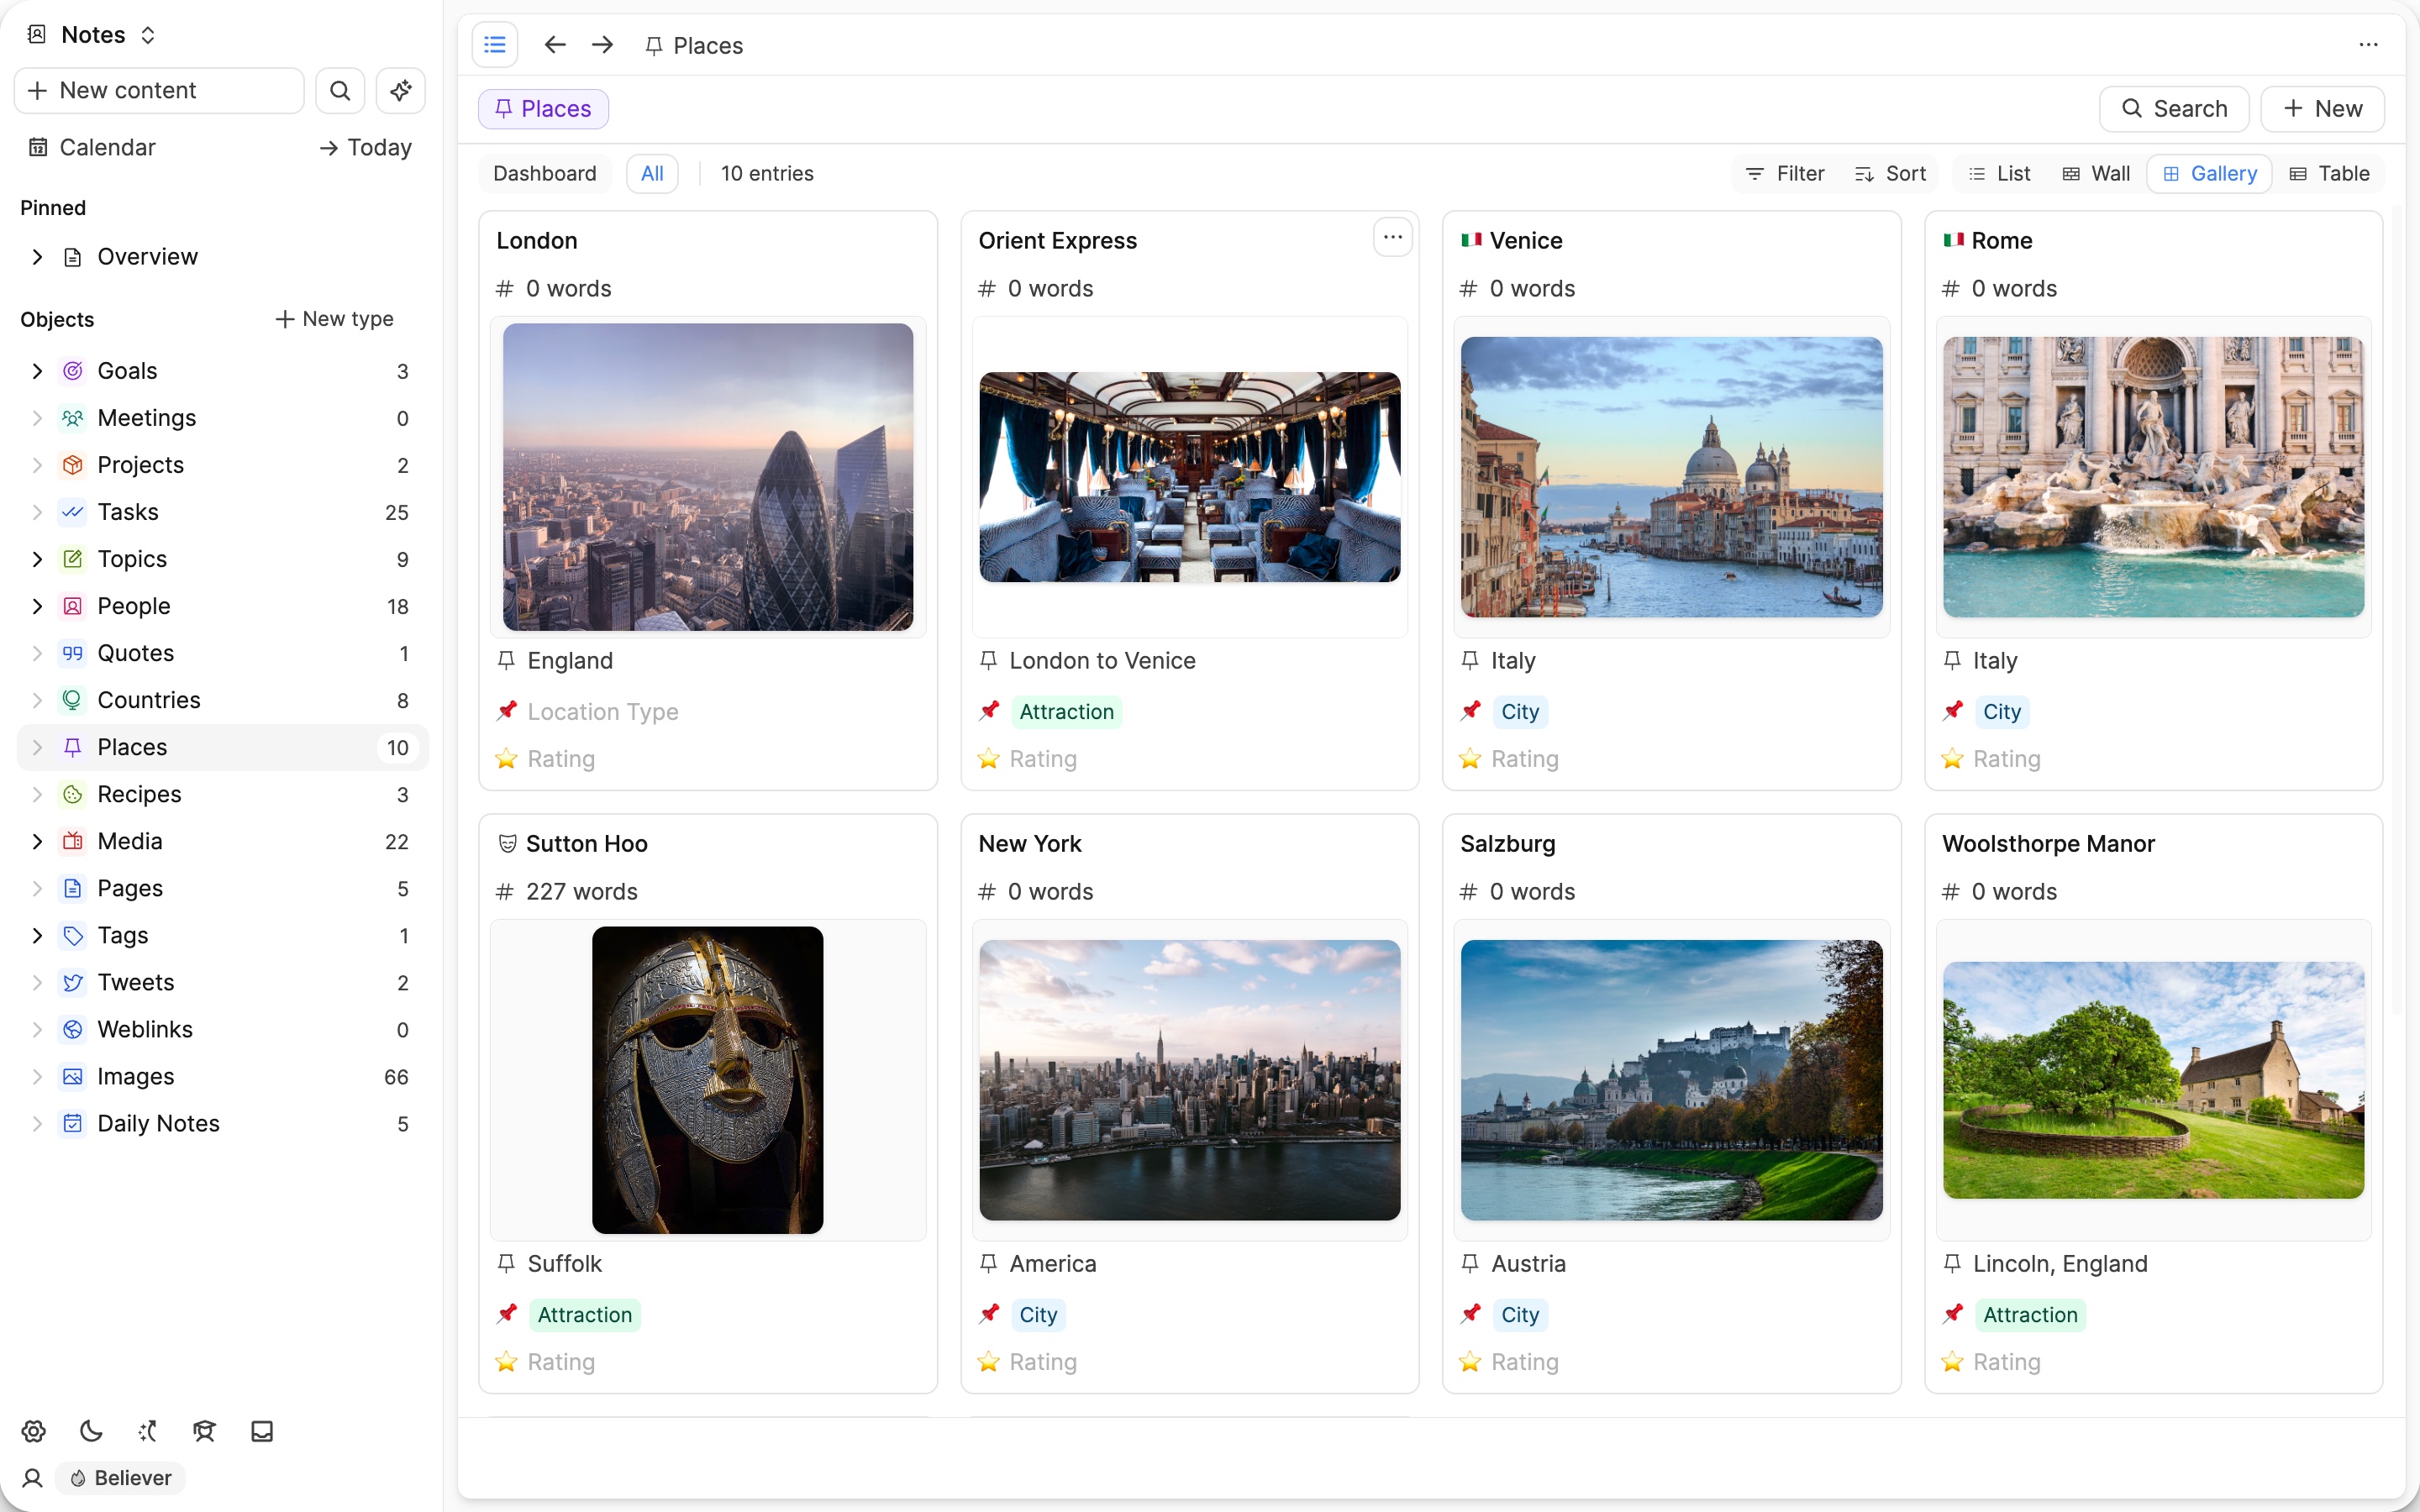Expand the Goals object type

[37, 371]
